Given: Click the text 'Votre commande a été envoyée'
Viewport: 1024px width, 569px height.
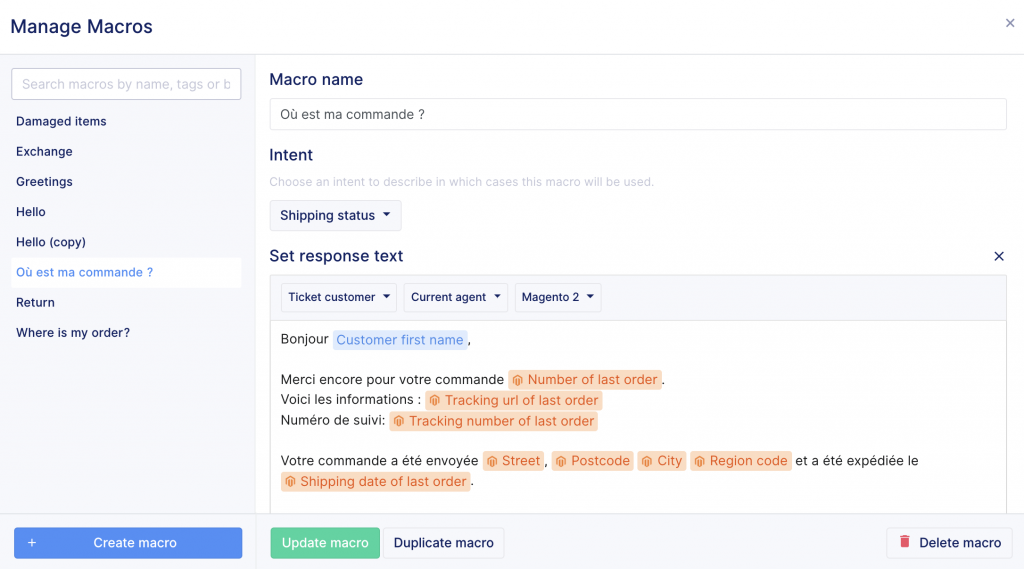Looking at the screenshot, I should pyautogui.click(x=379, y=461).
